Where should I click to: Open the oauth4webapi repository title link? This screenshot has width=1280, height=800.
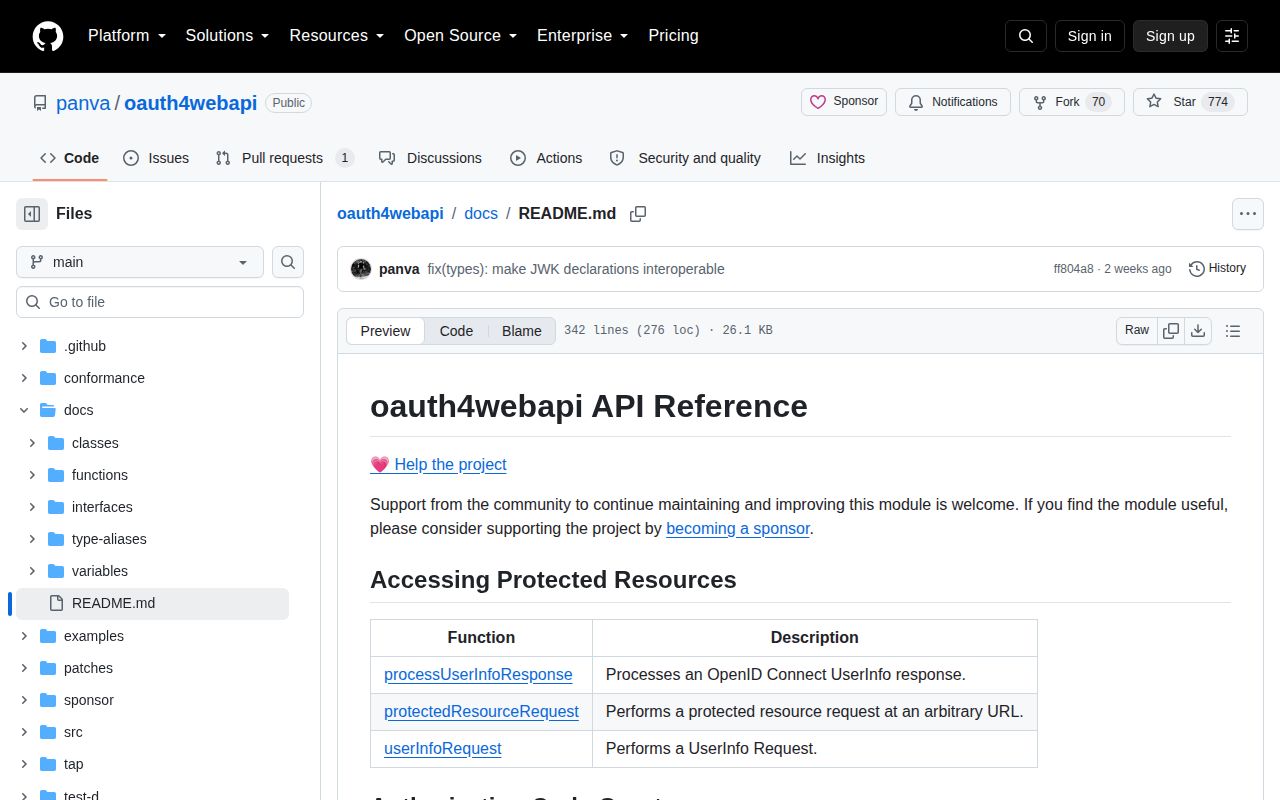pos(190,103)
